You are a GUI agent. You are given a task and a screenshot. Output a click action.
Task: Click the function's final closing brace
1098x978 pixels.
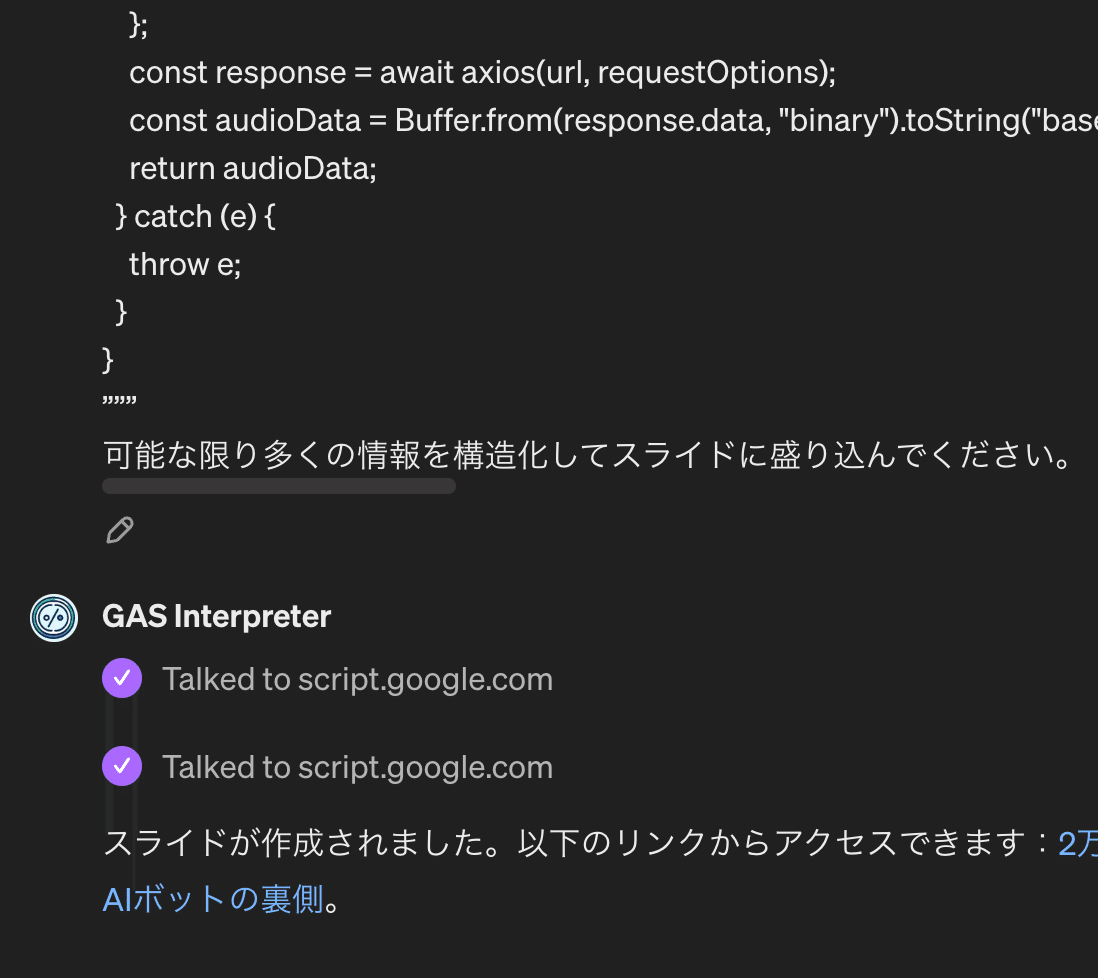tap(108, 358)
